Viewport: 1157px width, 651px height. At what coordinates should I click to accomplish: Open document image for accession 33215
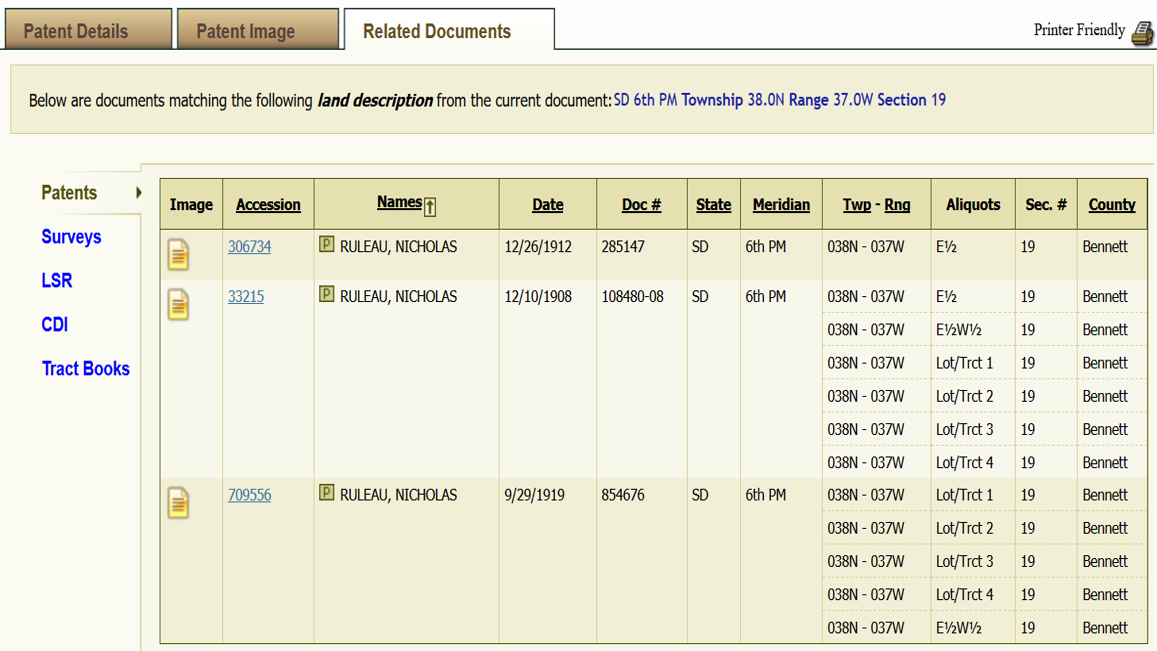tap(179, 305)
